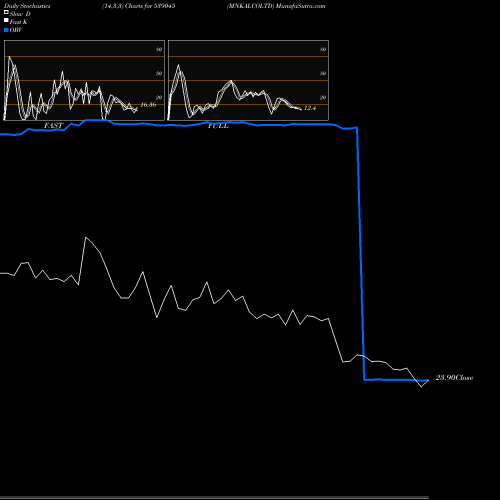Click the 20 level label in FULL chart
This screenshot has height=500, width=500.
pyautogui.click(x=323, y=97)
